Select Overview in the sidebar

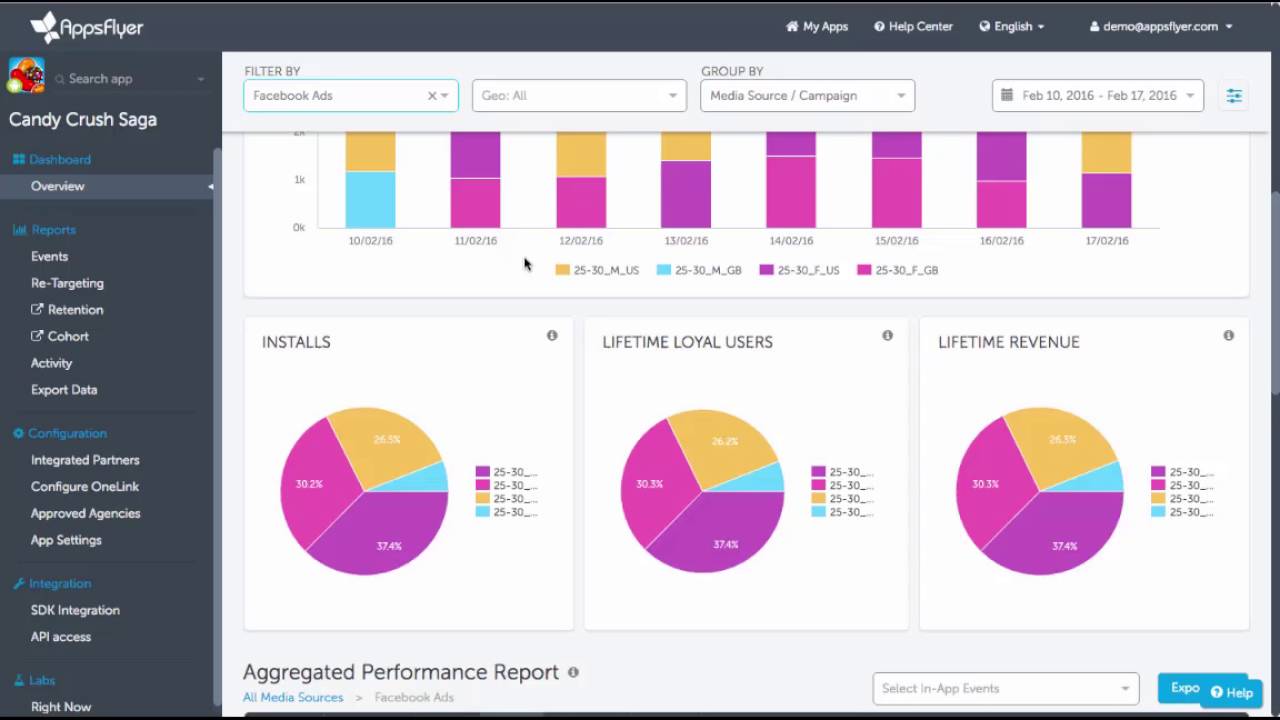point(57,186)
